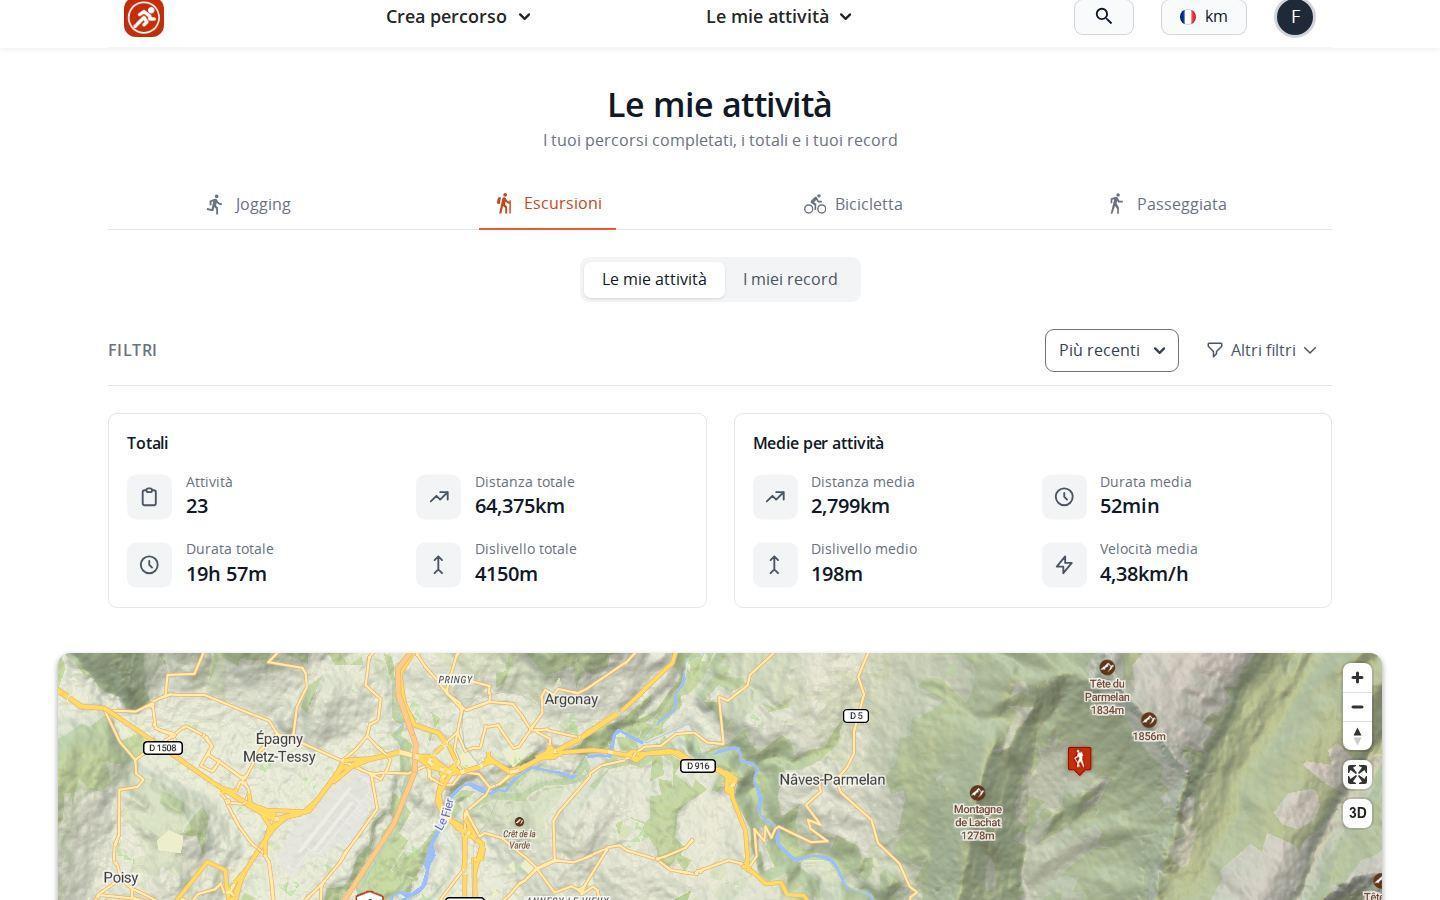Click the Montagne de Lachat peak marker
The height and width of the screenshot is (900, 1440).
[x=977, y=793]
